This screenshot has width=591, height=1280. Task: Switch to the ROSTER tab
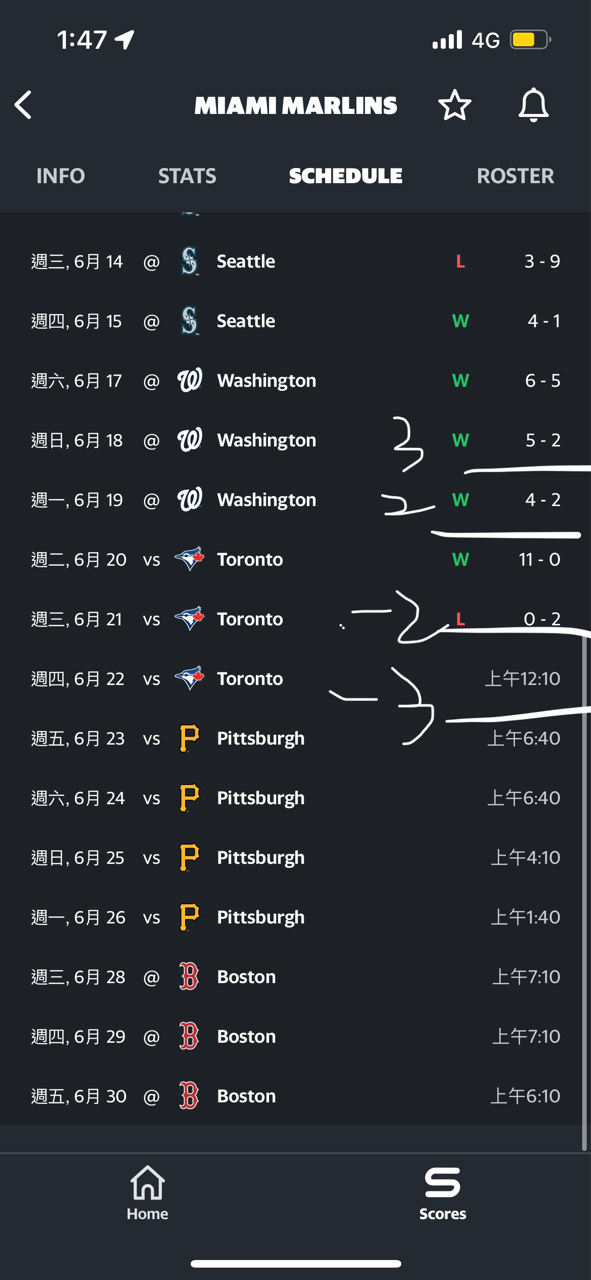point(515,176)
